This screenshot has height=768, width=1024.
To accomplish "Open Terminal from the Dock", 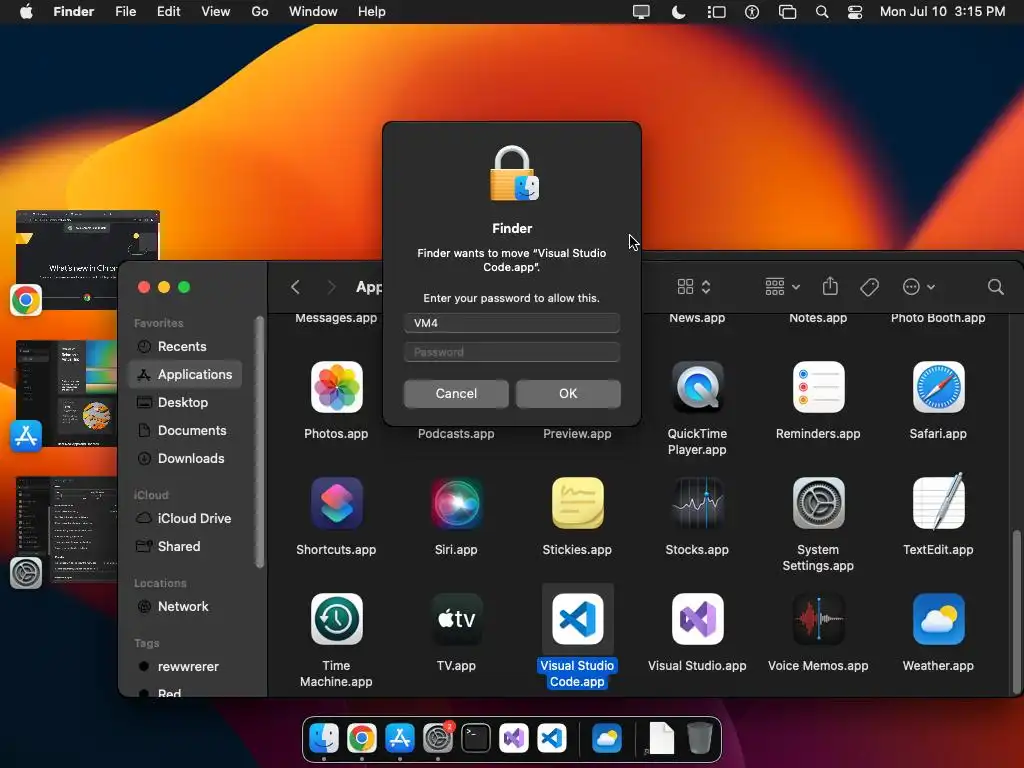I will point(475,738).
